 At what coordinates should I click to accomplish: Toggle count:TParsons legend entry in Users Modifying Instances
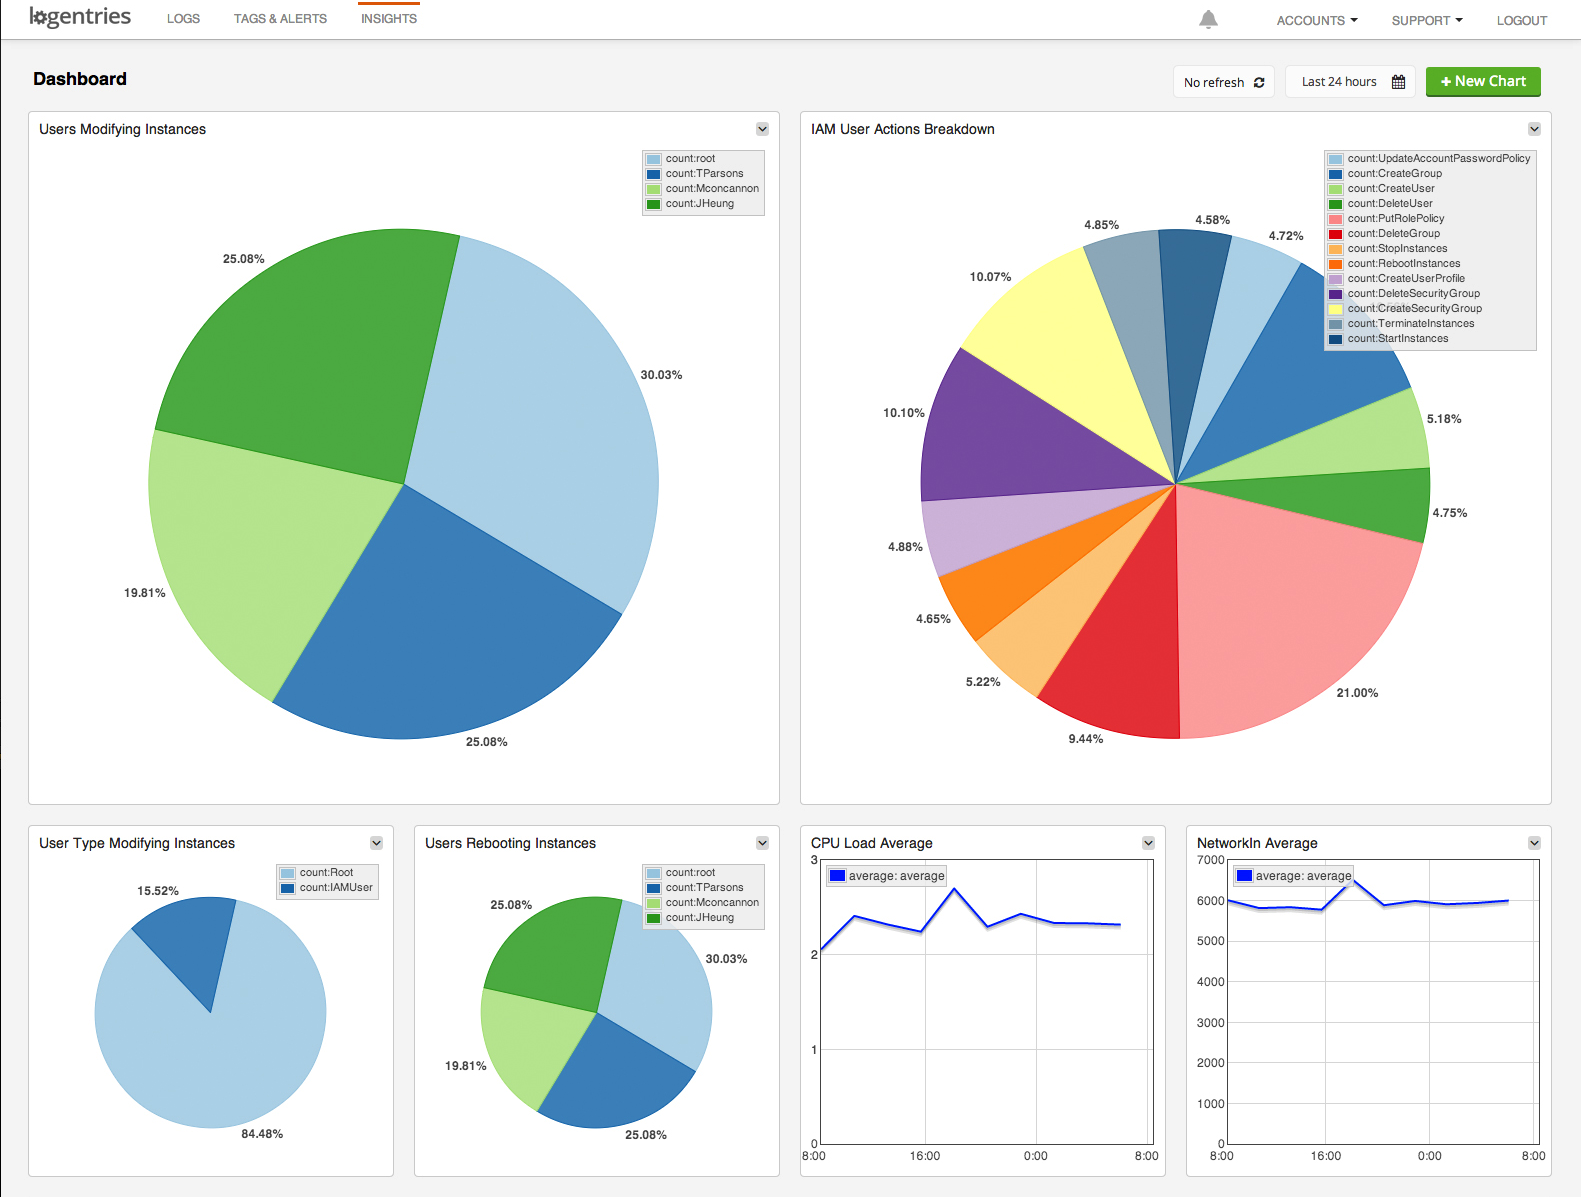(x=704, y=174)
